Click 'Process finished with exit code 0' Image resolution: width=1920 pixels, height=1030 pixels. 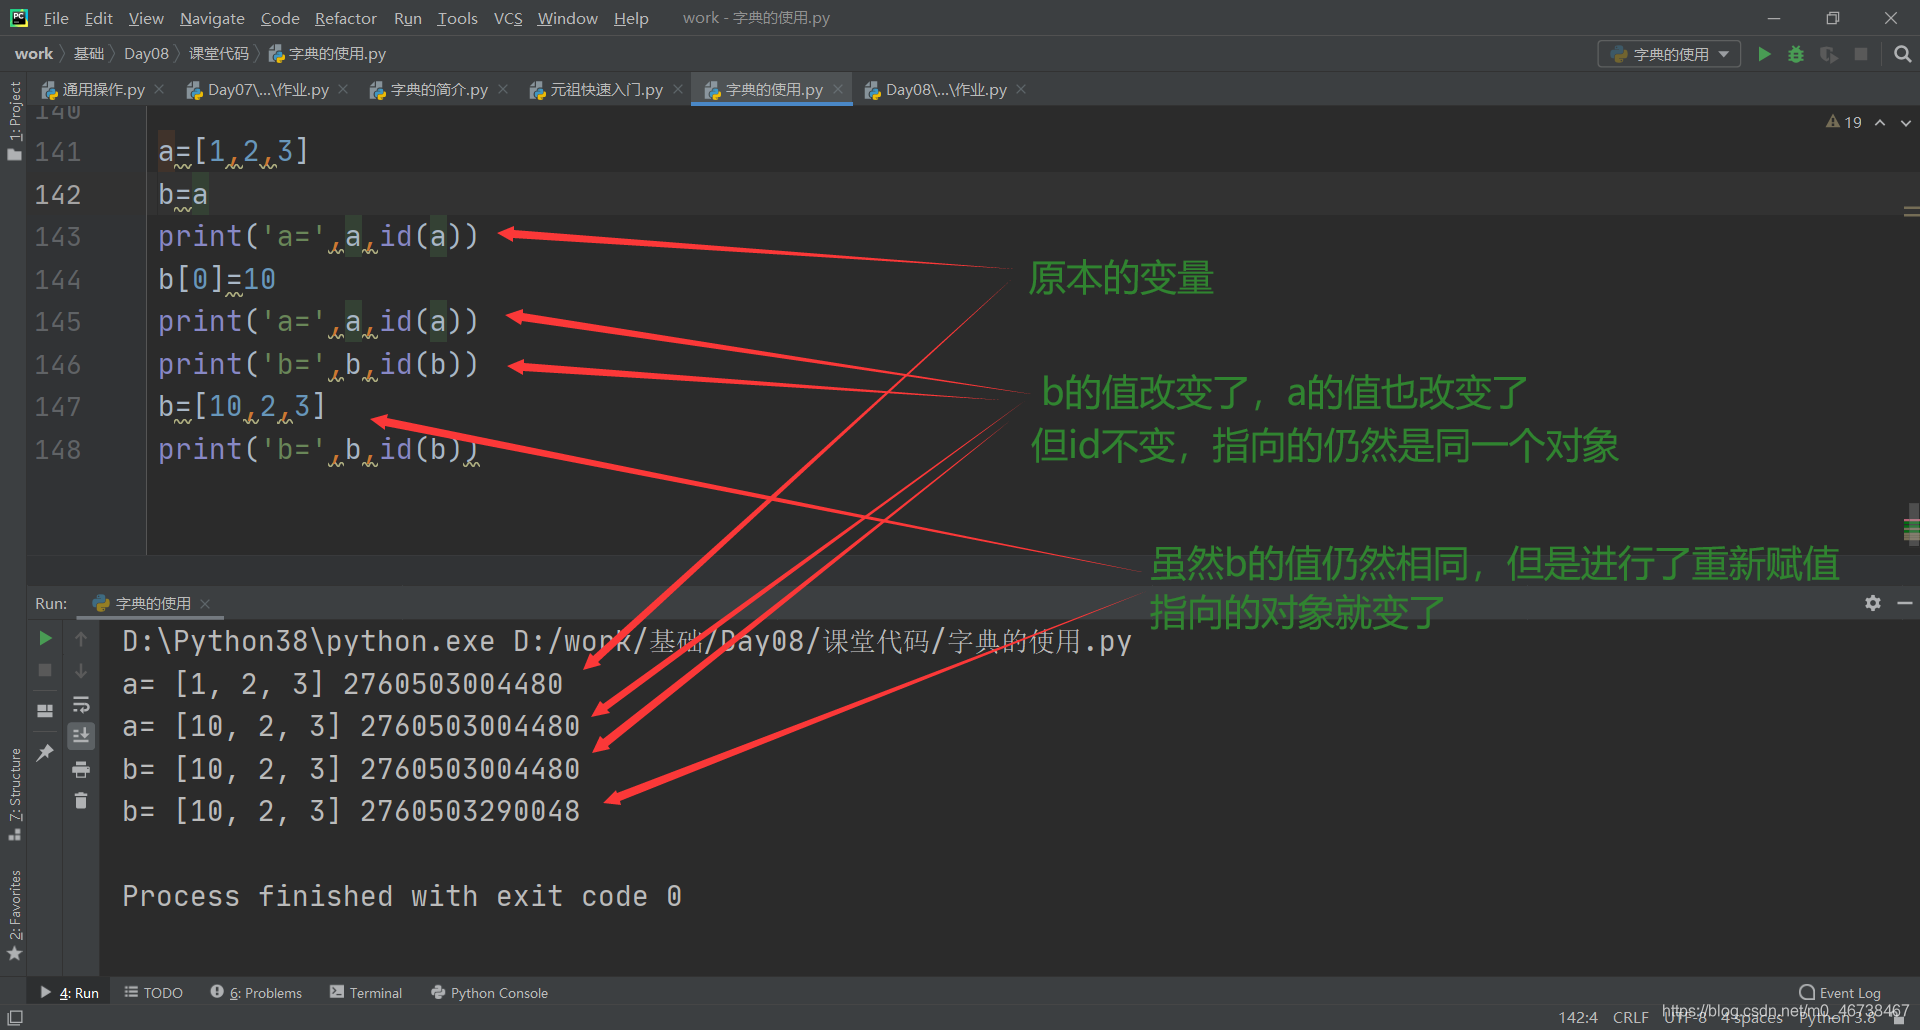pos(402,896)
